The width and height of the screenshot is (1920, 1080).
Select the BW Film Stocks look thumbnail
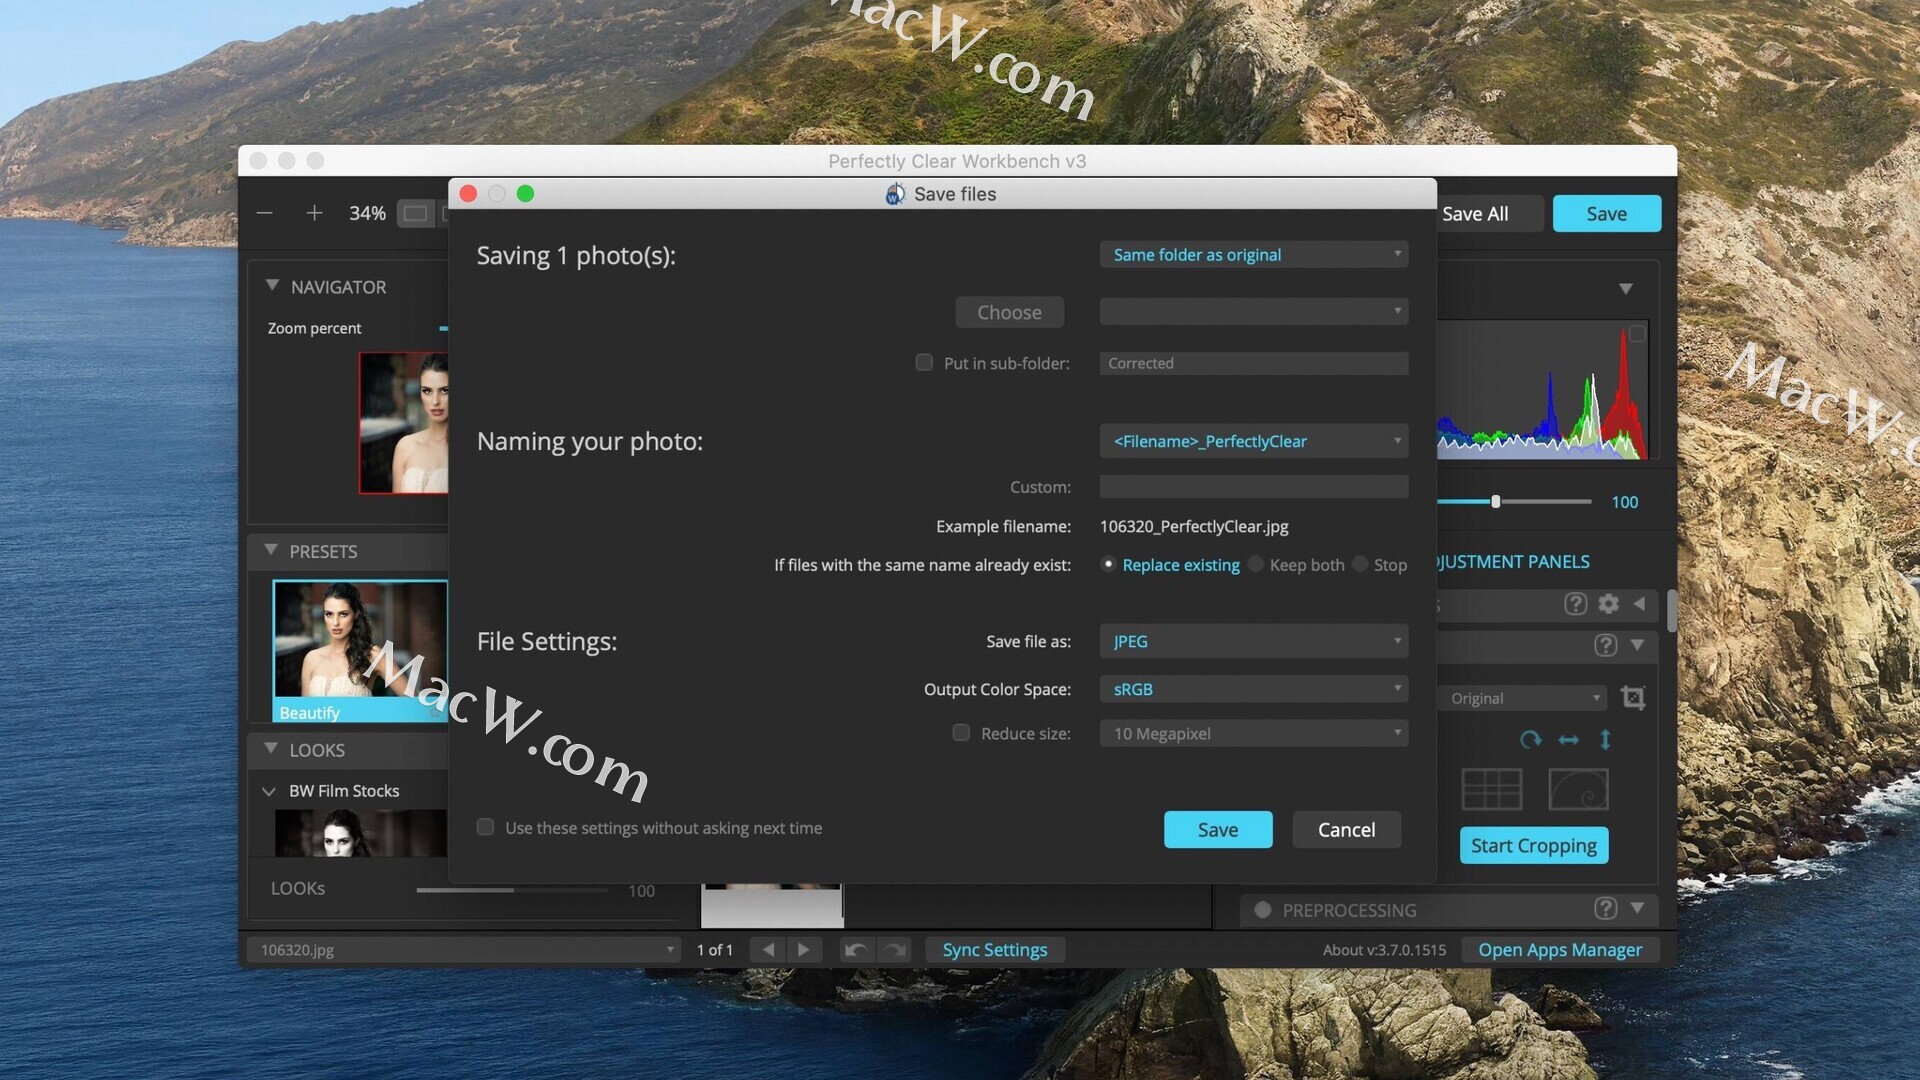point(361,832)
